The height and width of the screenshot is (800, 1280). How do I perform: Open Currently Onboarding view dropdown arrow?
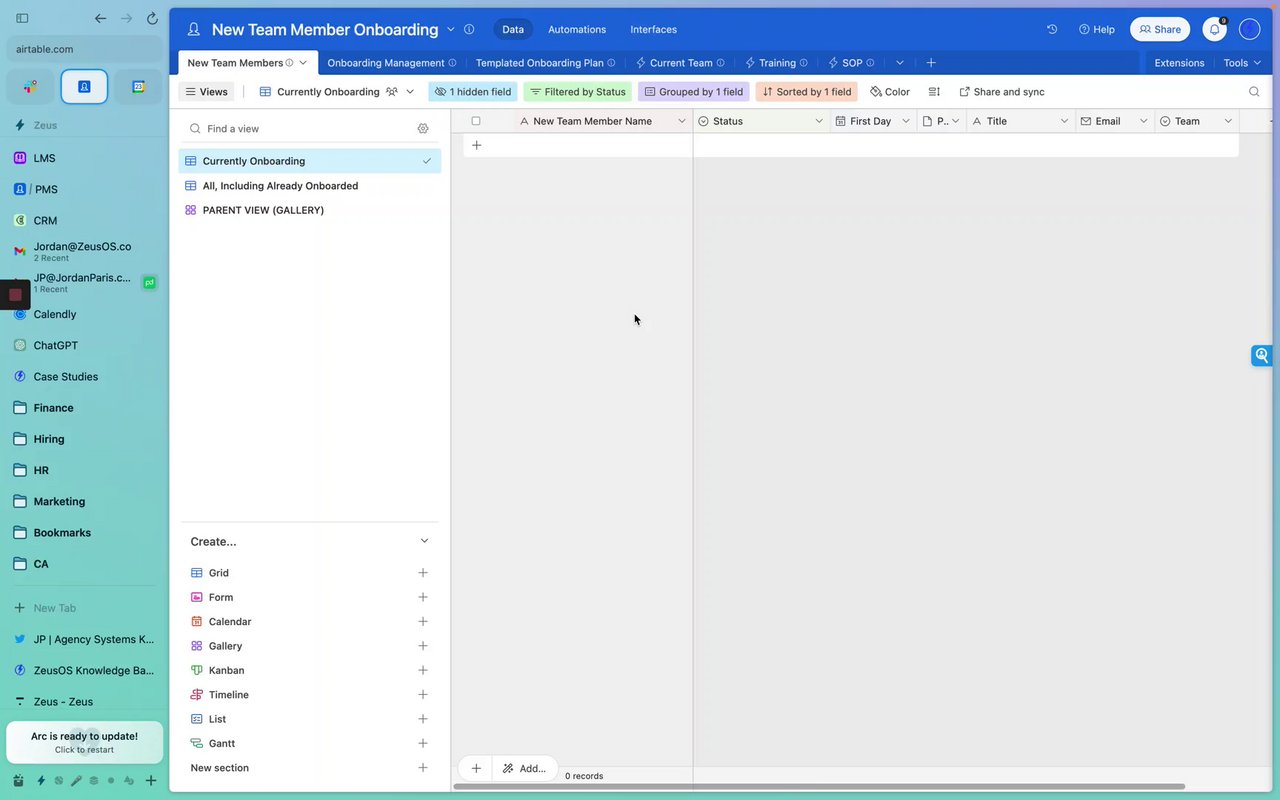pos(410,91)
